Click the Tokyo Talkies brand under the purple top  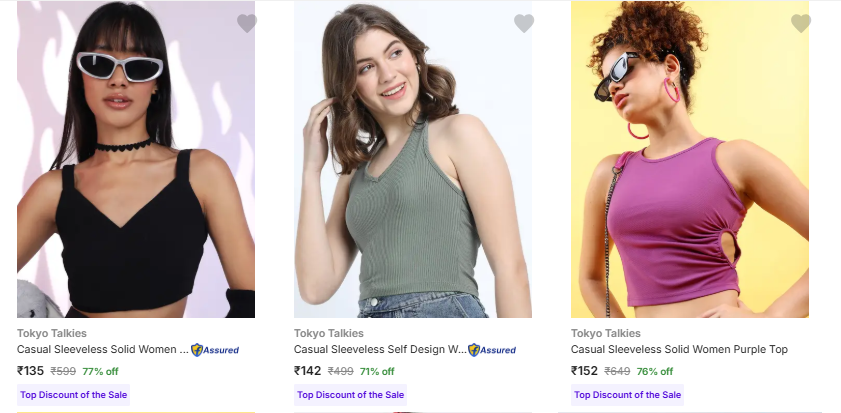pos(606,333)
